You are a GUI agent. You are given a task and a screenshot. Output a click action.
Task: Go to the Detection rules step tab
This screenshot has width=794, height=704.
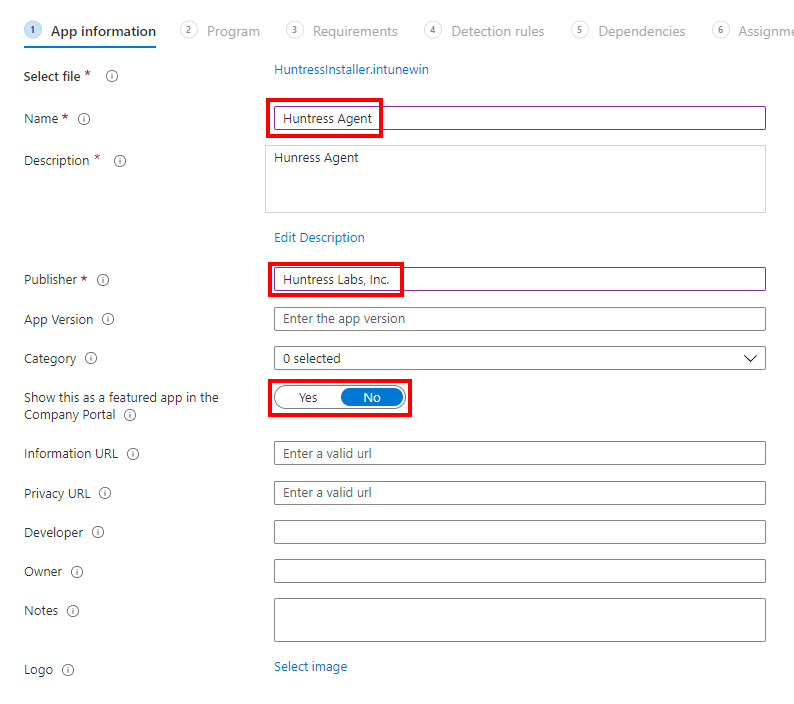(485, 31)
